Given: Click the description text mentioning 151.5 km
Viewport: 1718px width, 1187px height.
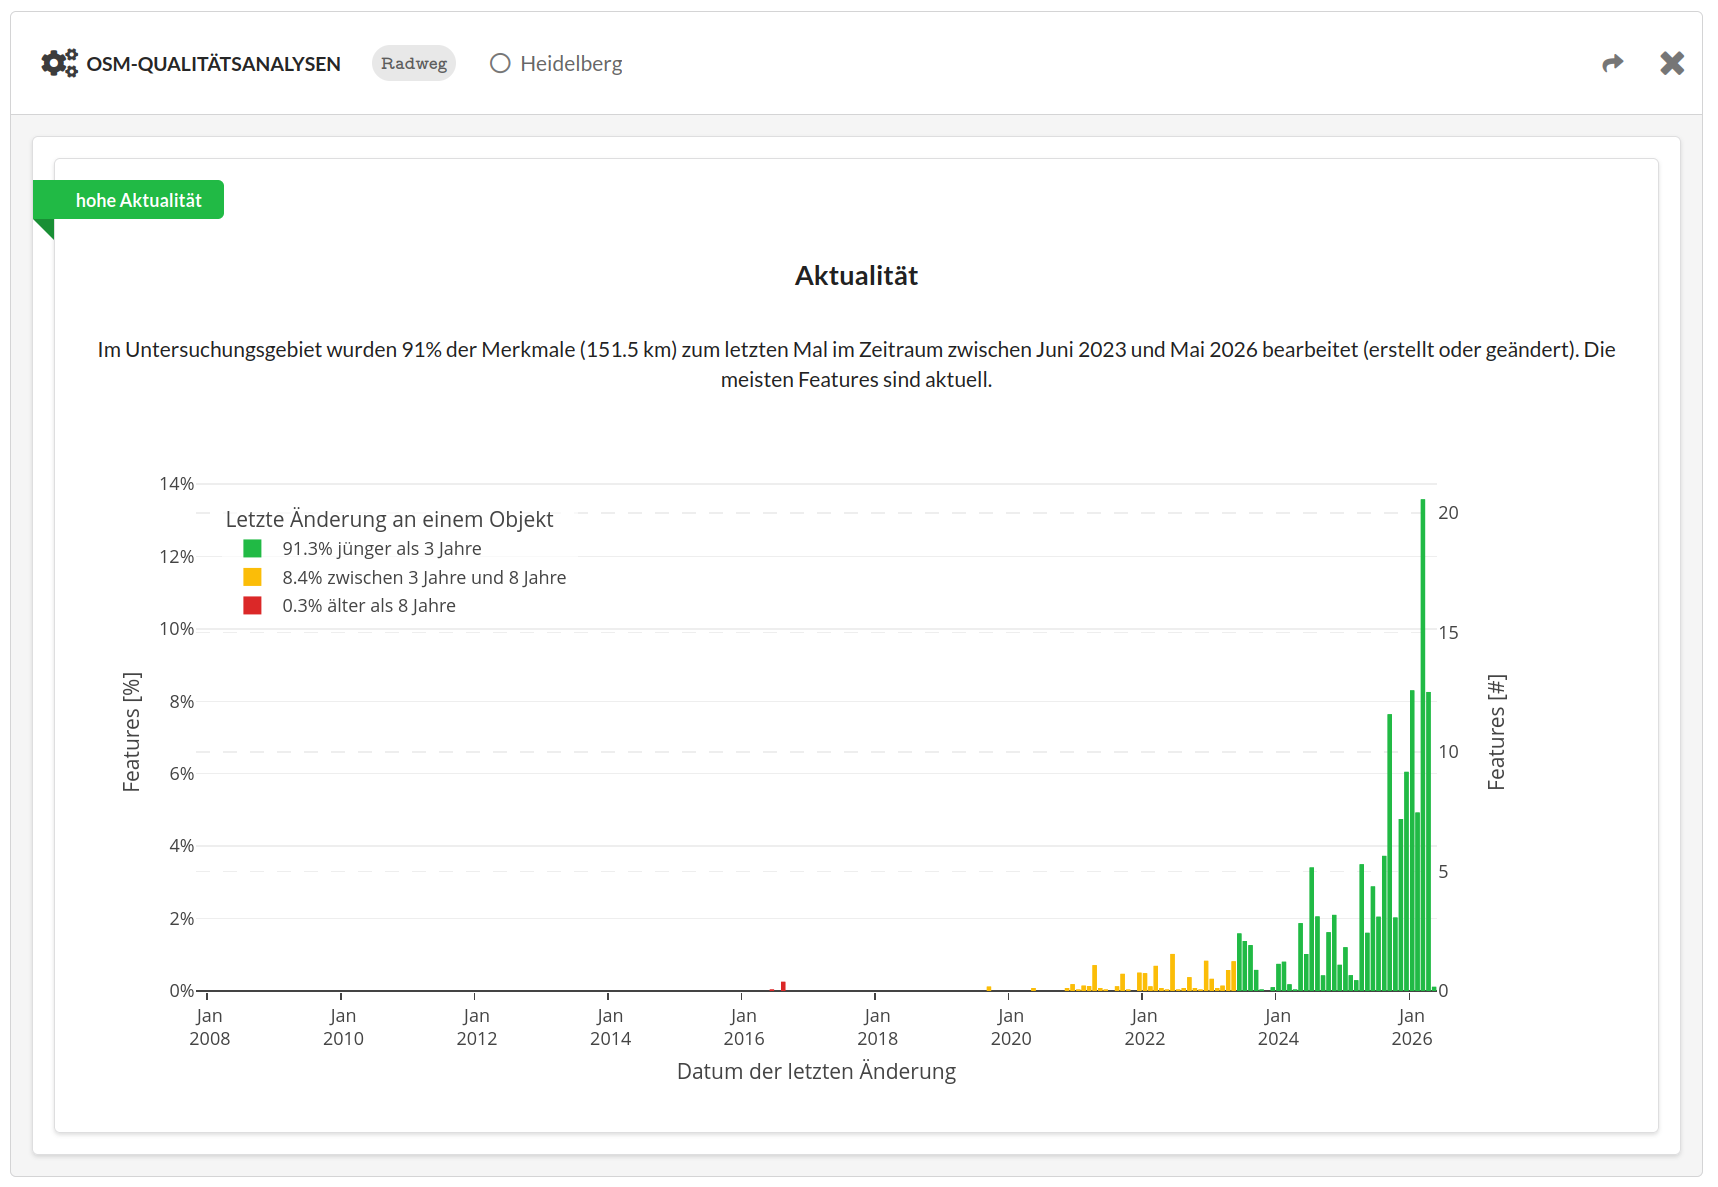Looking at the screenshot, I should point(856,364).
